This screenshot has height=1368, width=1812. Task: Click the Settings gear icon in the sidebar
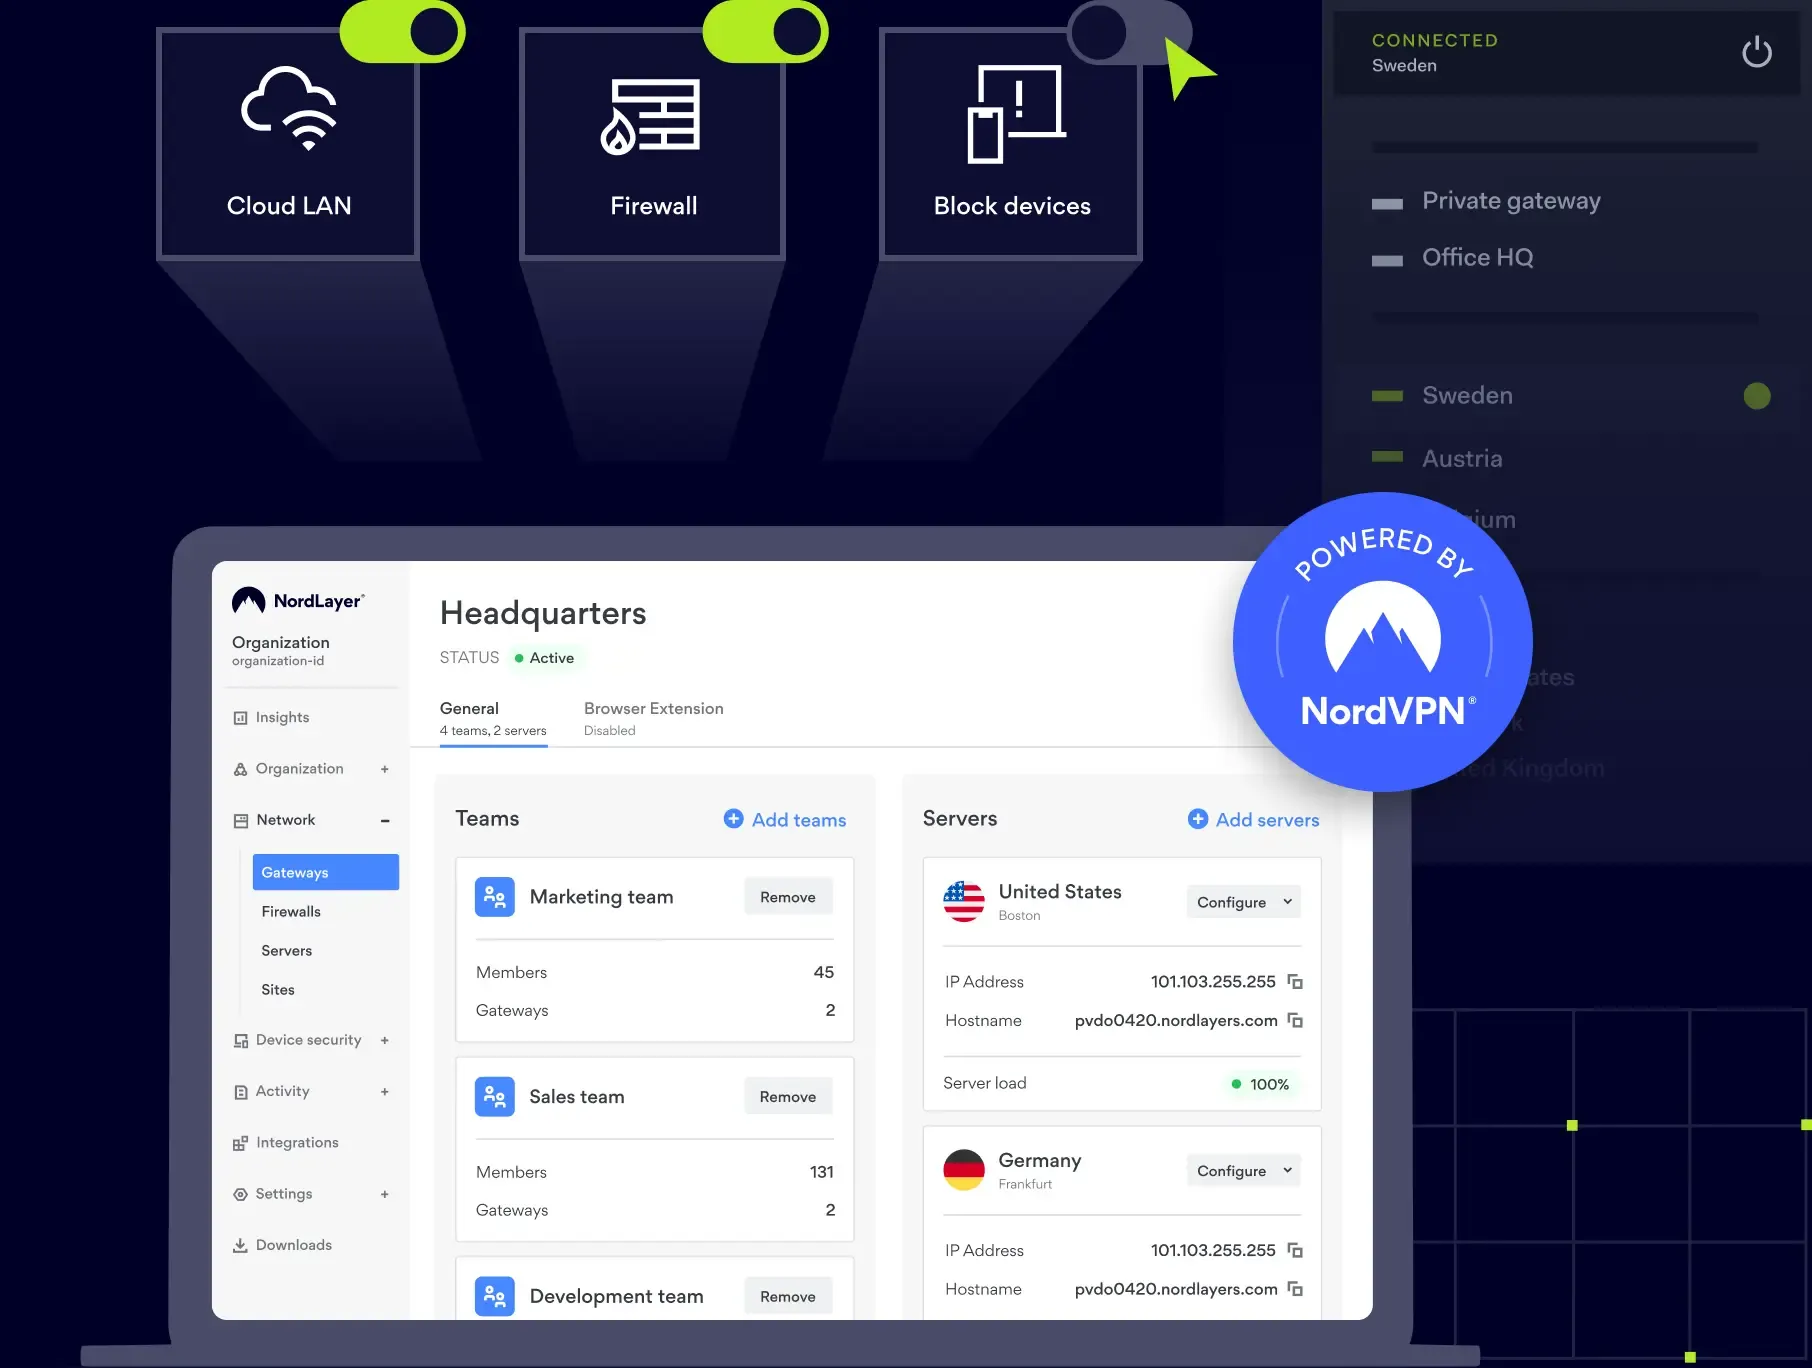(240, 1194)
